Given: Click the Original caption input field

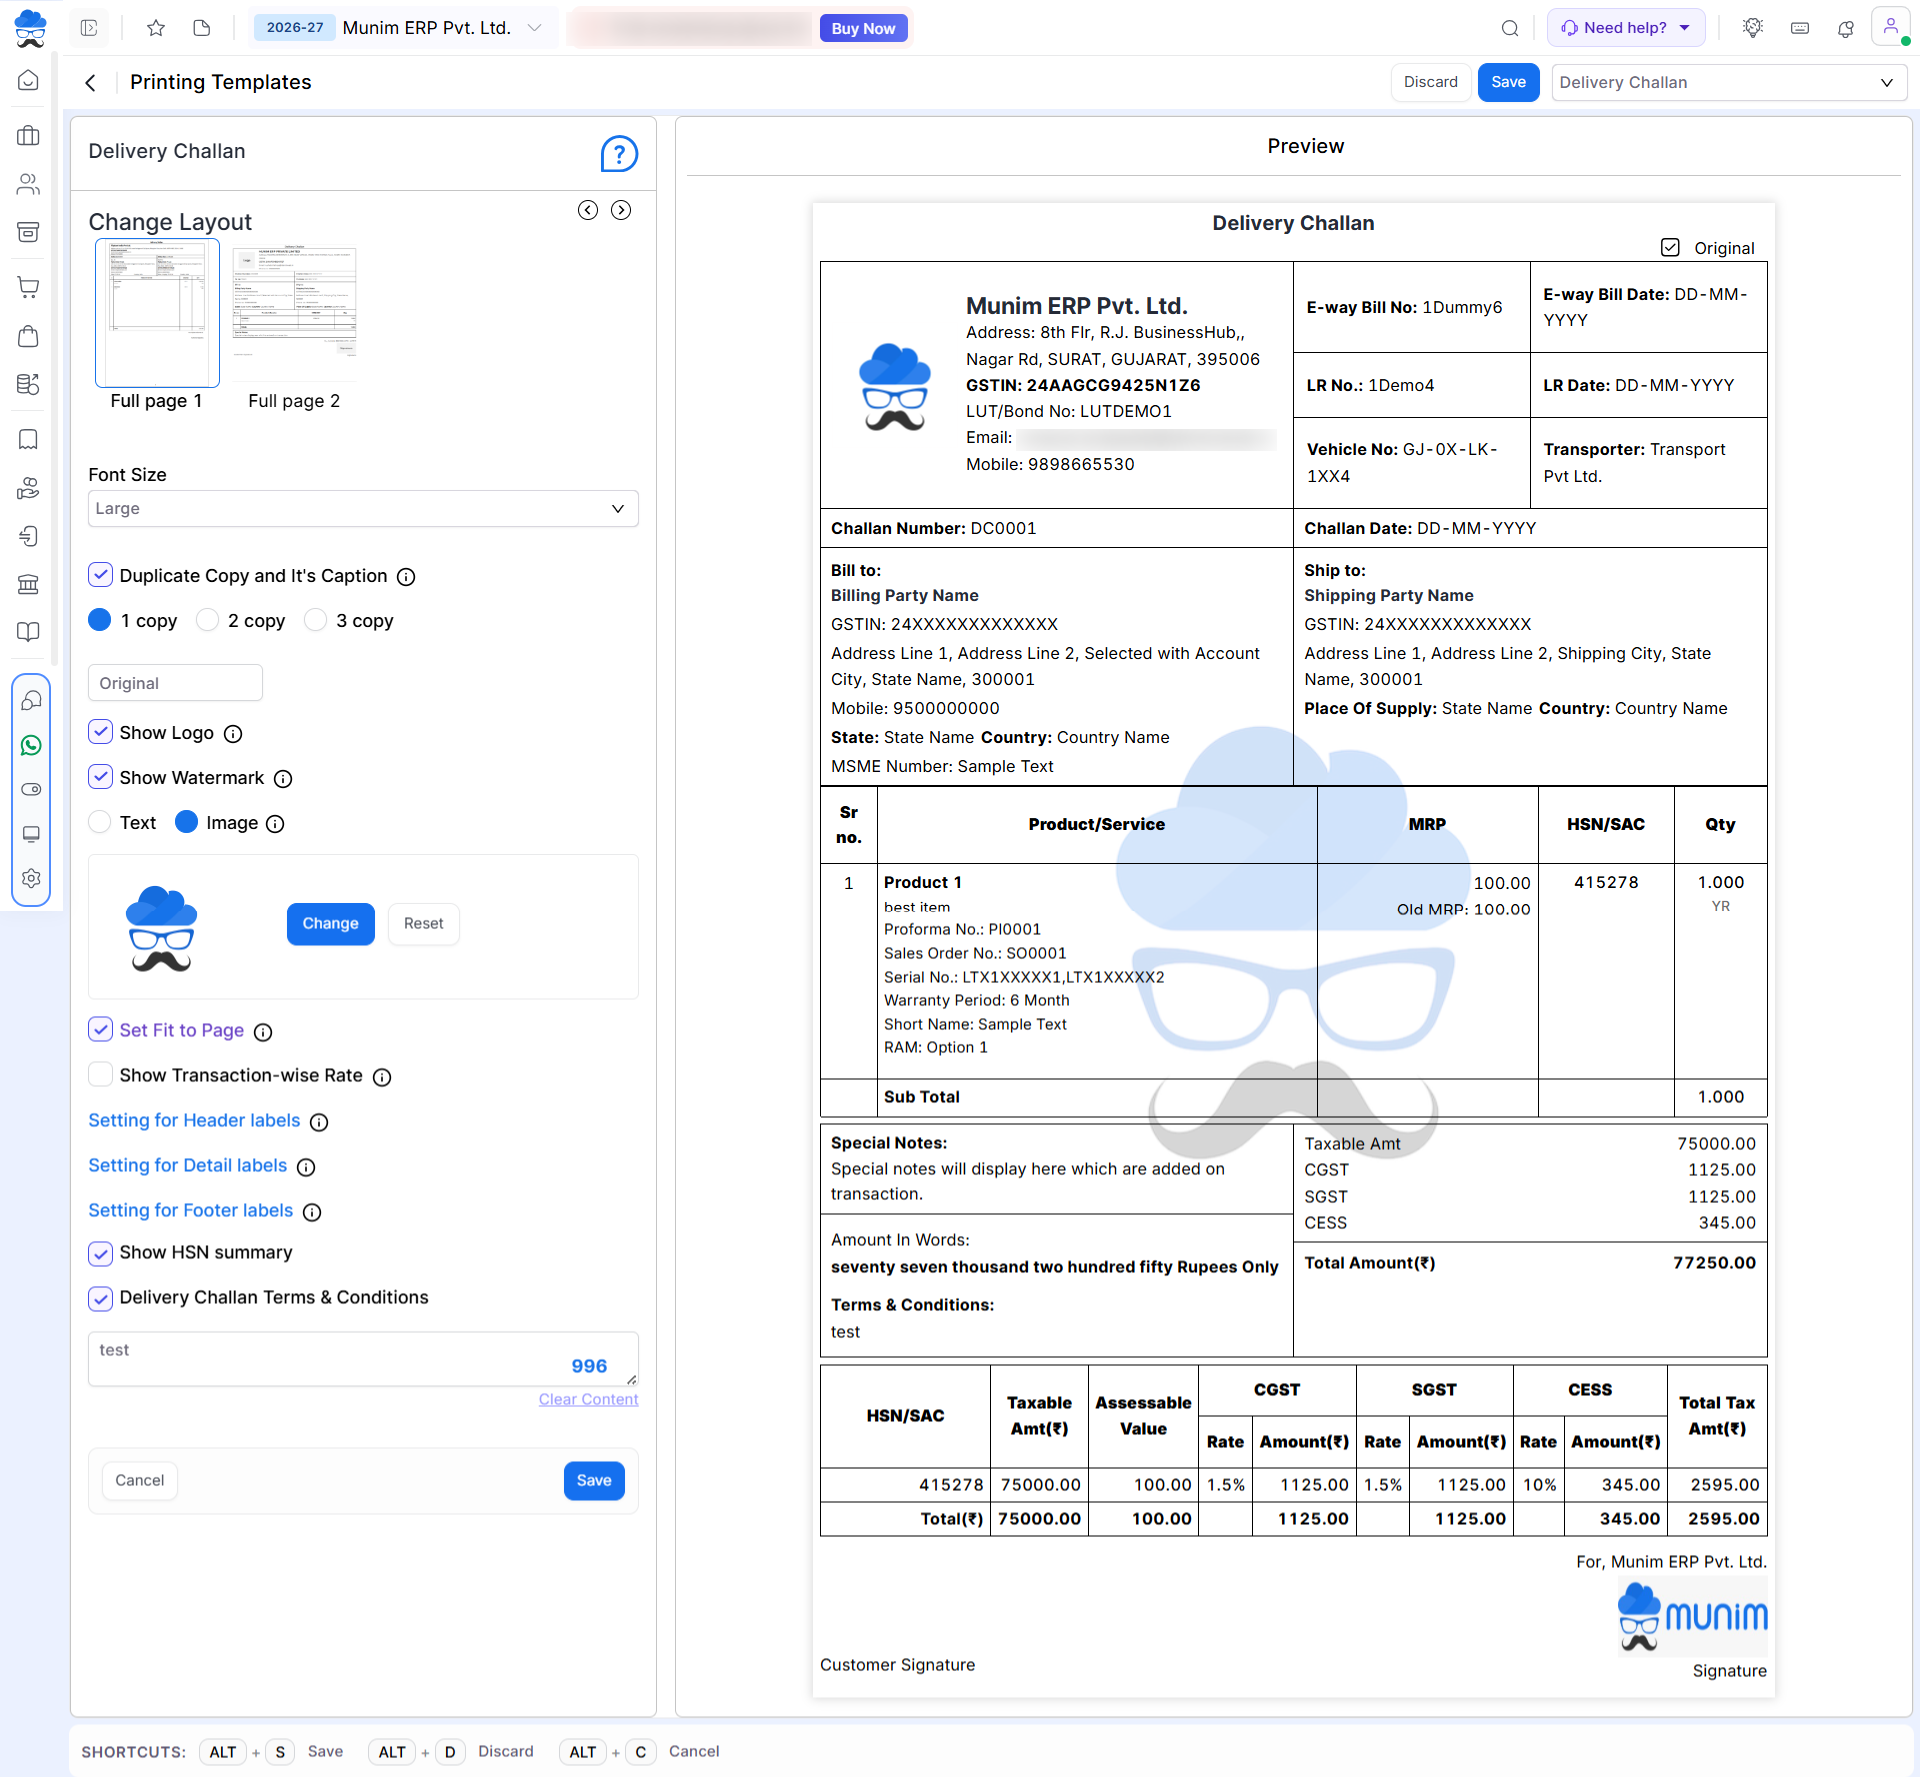Looking at the screenshot, I should coord(175,683).
